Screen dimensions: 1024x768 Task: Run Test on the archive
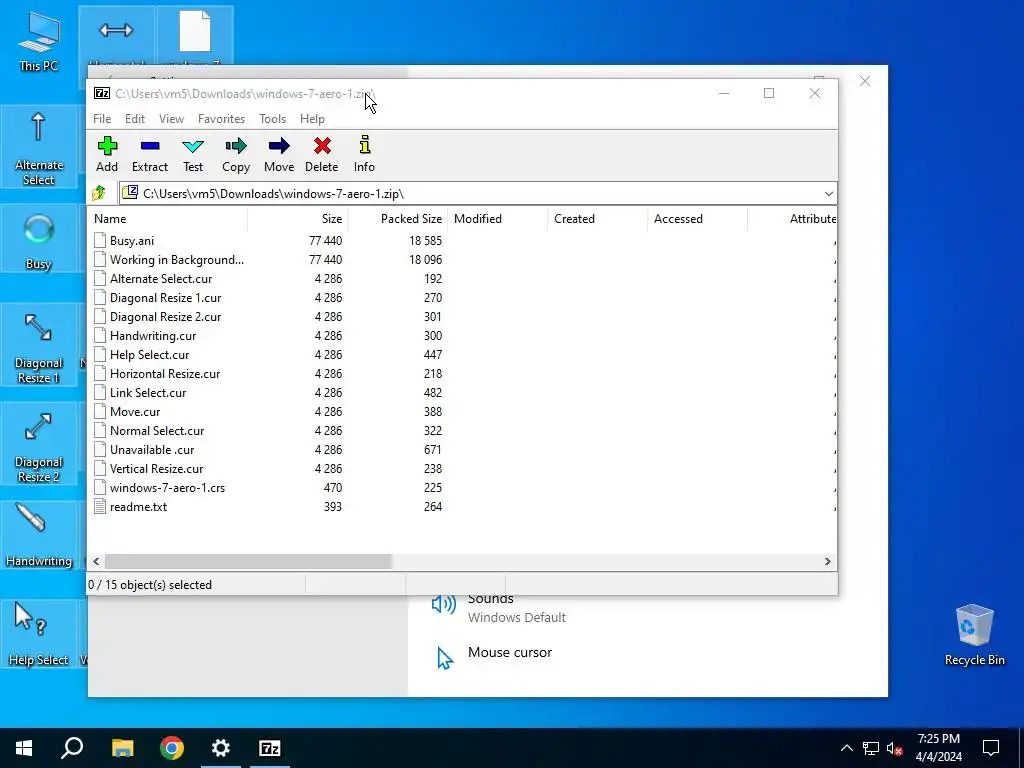193,155
